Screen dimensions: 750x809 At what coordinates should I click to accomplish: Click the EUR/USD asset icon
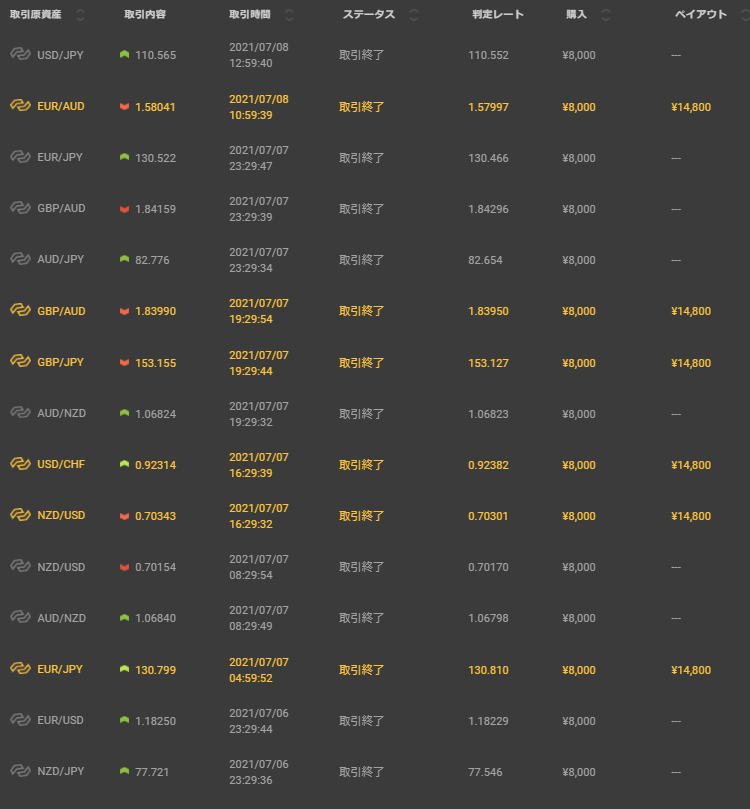point(20,720)
